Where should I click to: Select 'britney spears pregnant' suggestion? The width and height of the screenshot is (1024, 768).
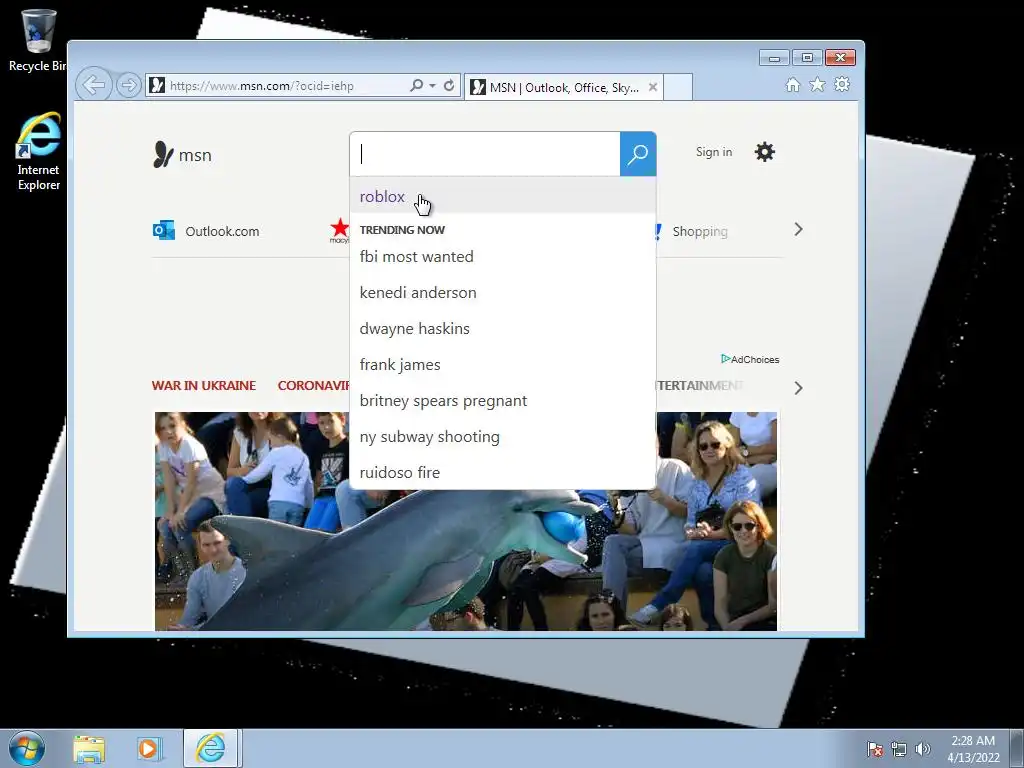tap(503, 400)
